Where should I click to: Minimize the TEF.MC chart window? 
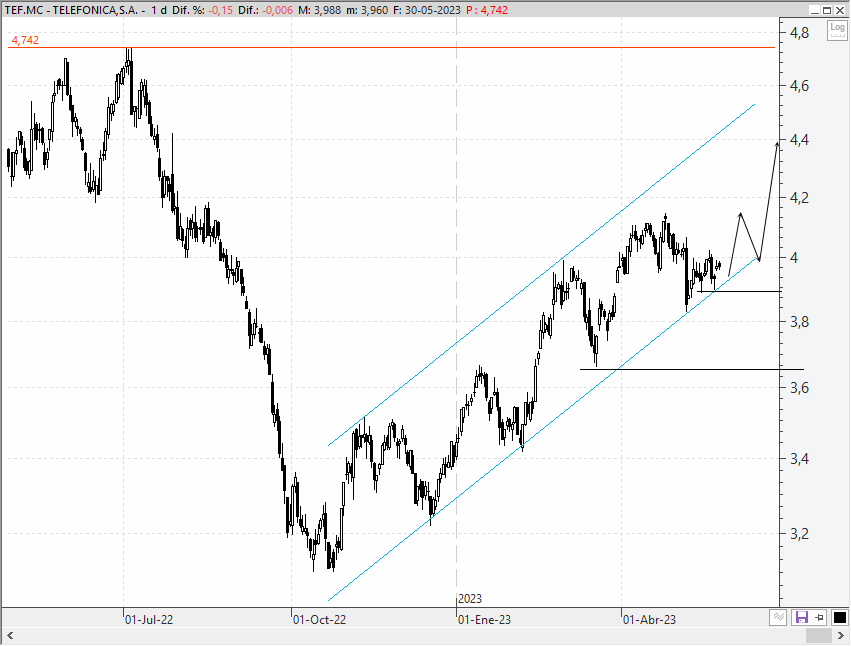click(815, 10)
